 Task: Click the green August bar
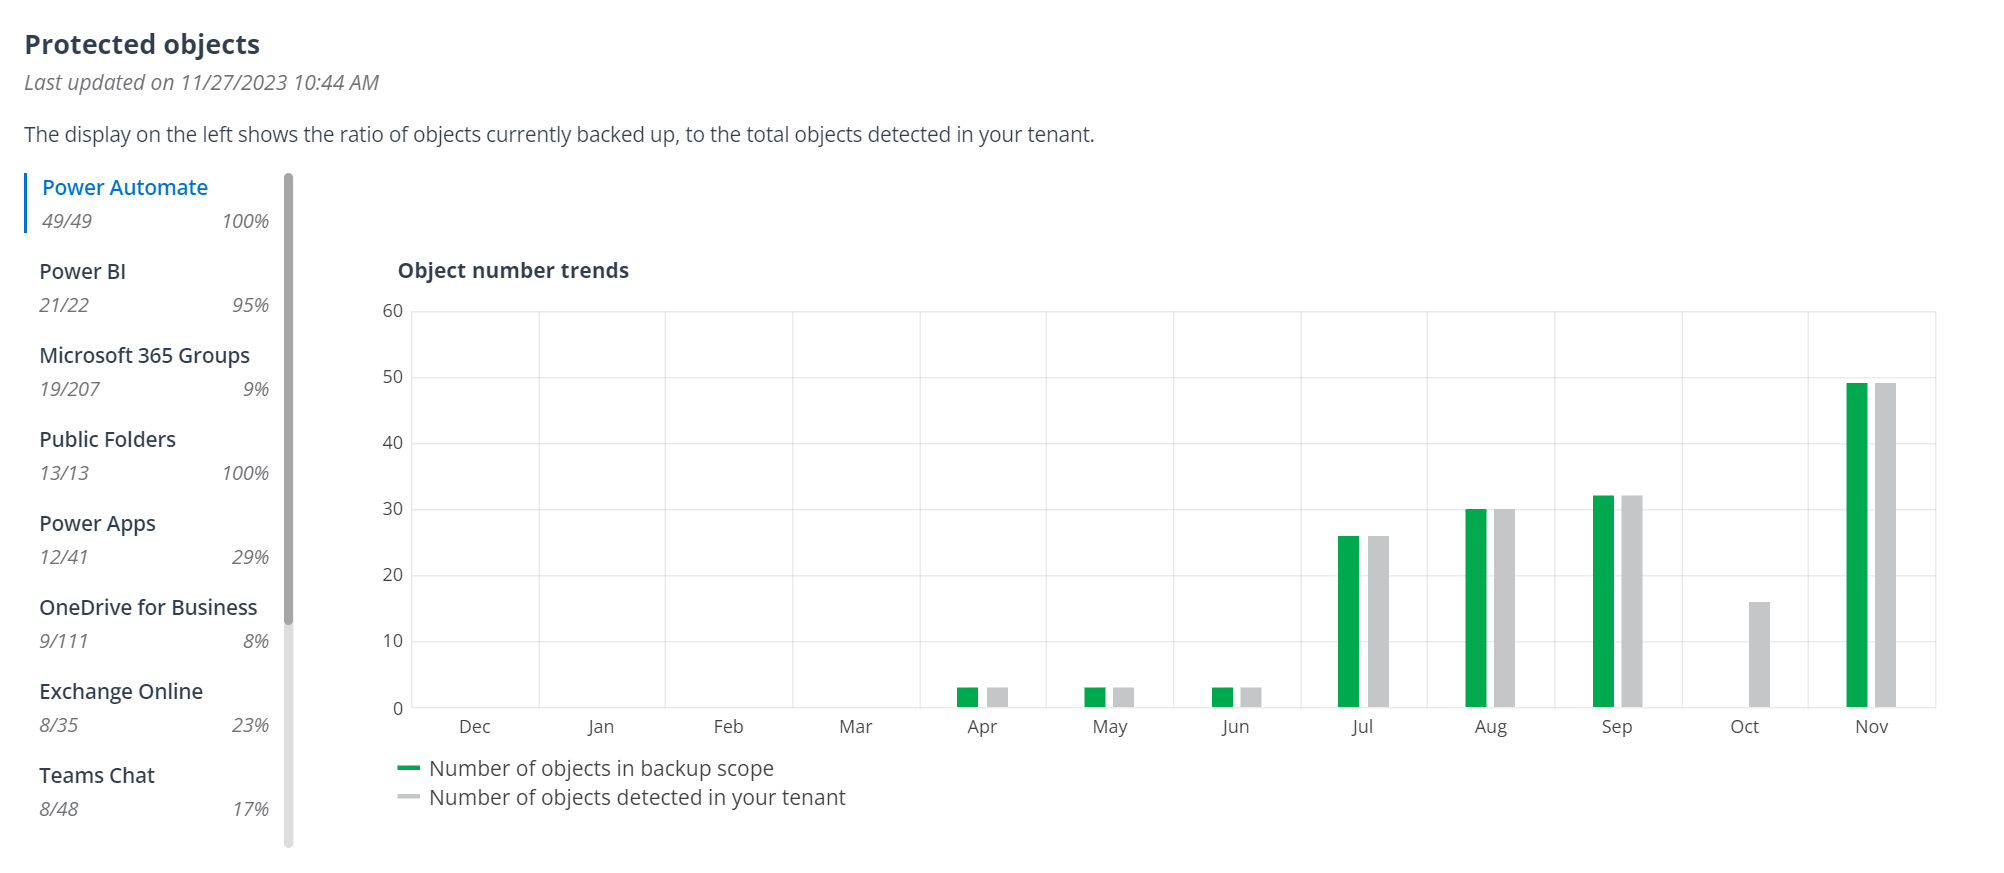(x=1475, y=608)
